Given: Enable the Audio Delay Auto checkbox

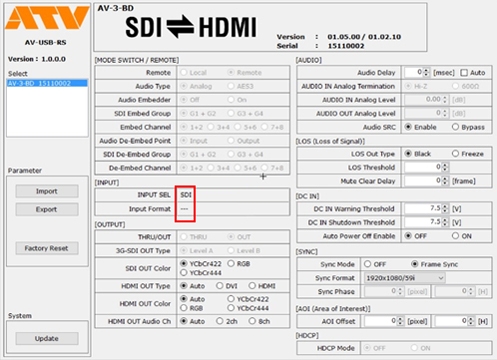Looking at the screenshot, I should point(464,73).
